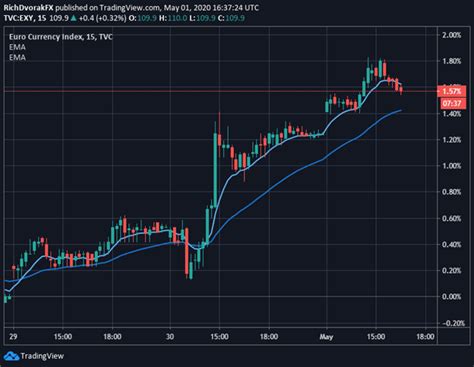Click the RichDvorakFX author name

[28, 8]
